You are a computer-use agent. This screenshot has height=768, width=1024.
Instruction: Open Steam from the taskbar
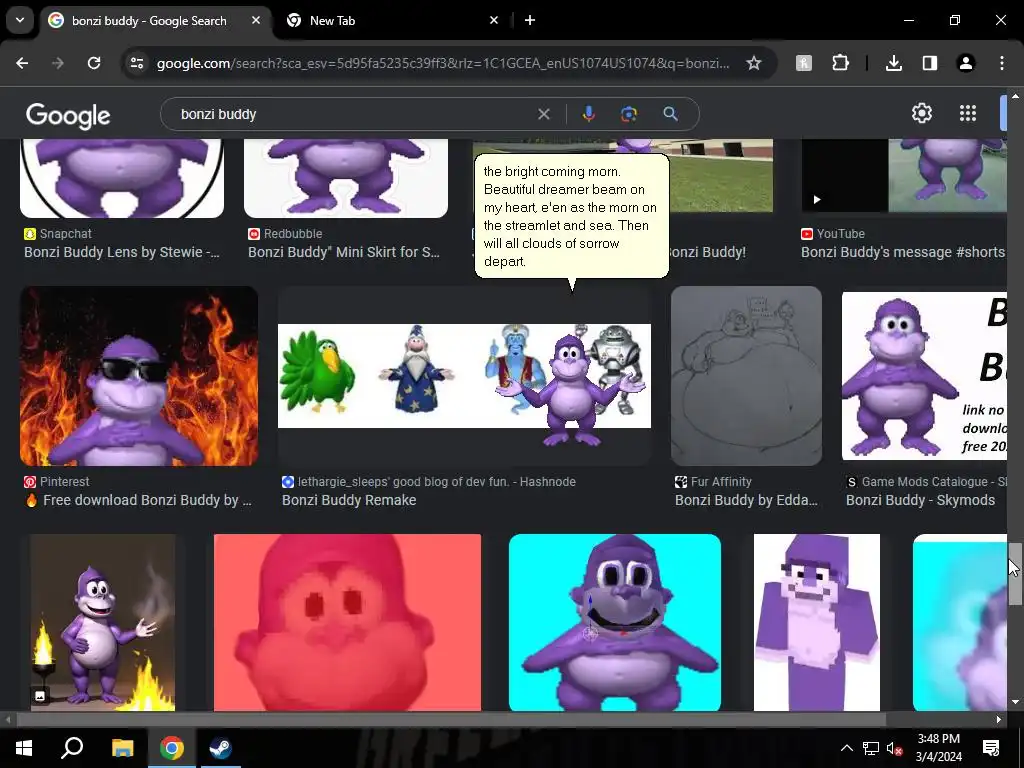coord(221,748)
